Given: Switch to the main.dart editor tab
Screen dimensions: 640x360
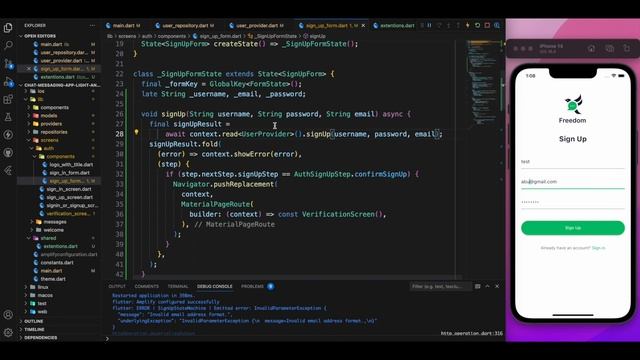Looking at the screenshot, I should [123, 25].
